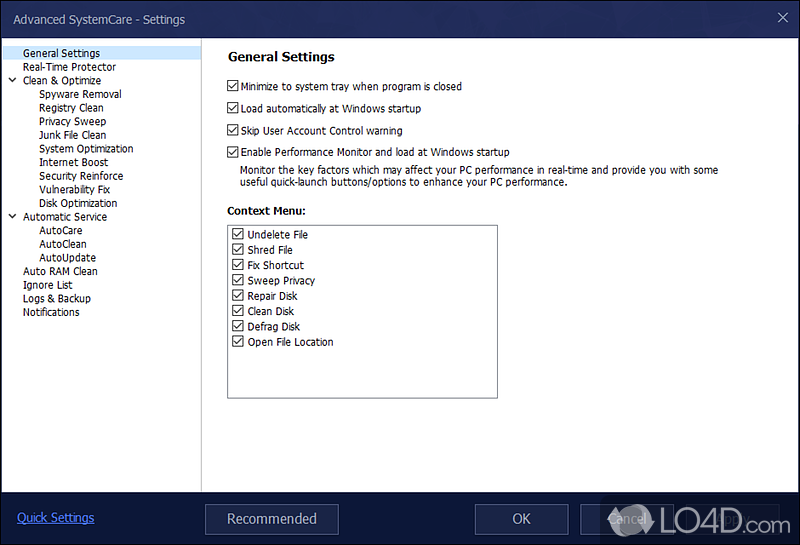Select Auto RAM Clean in sidebar
The width and height of the screenshot is (800, 545).
coord(60,271)
